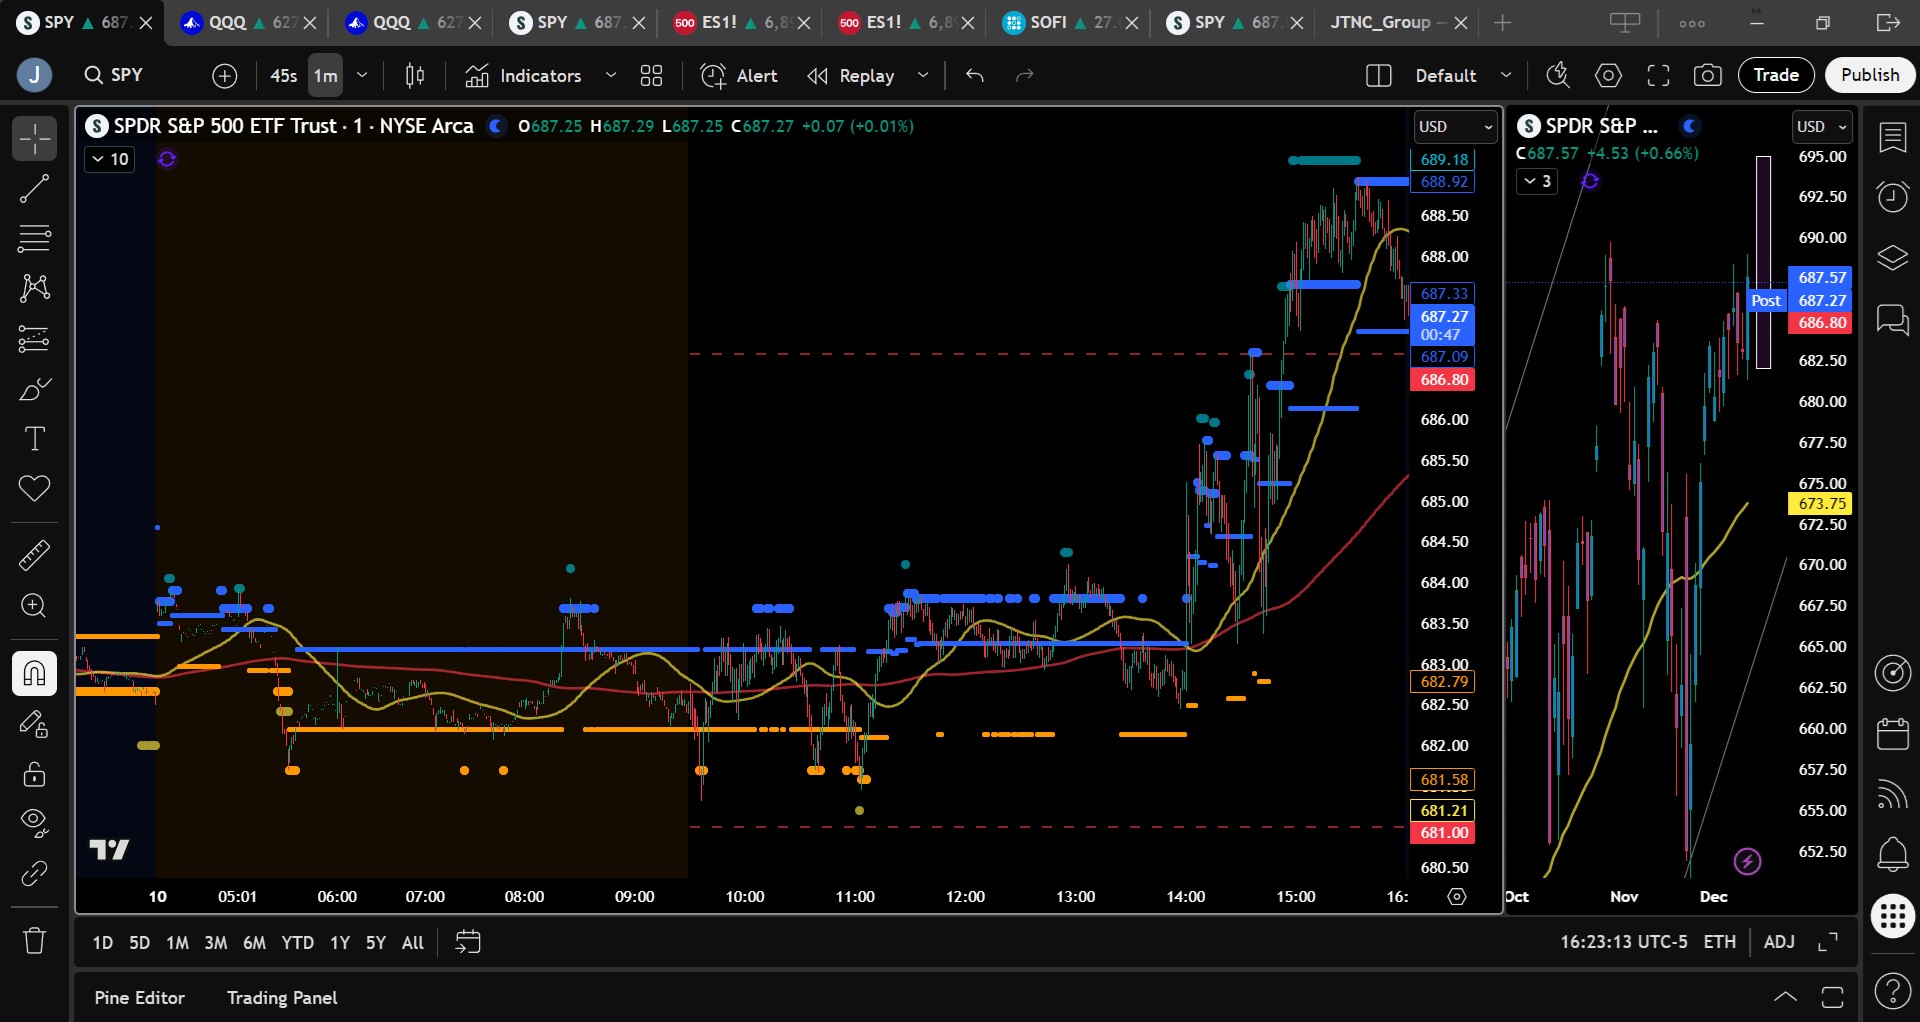Open USD currency dropdown on right chart
The height and width of the screenshot is (1022, 1920).
[x=1823, y=127]
